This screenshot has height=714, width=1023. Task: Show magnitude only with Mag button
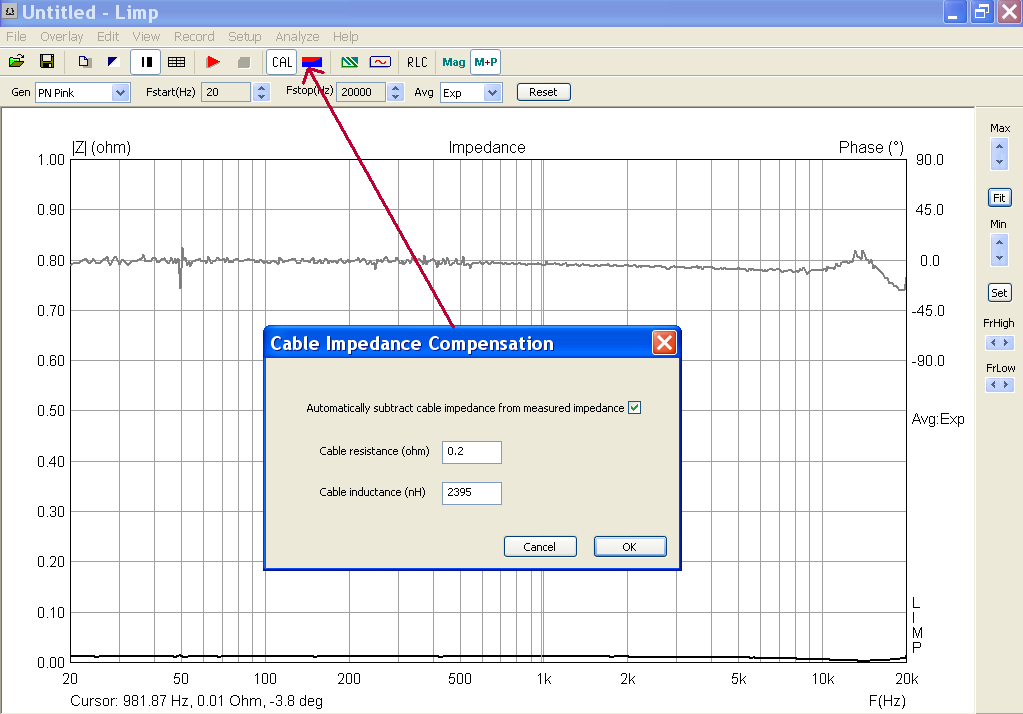(453, 62)
